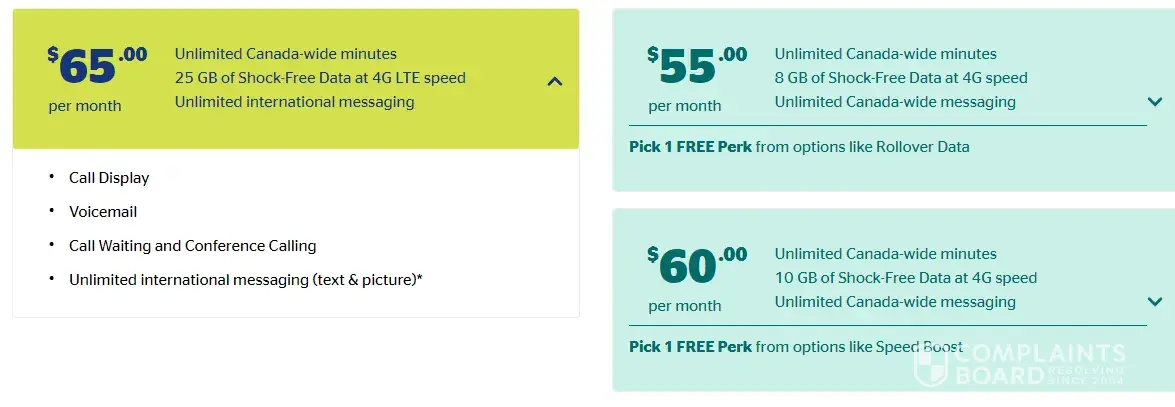Screen dimensions: 1175x407
Task: Expand the $60 plan details chevron
Action: (x=1155, y=302)
